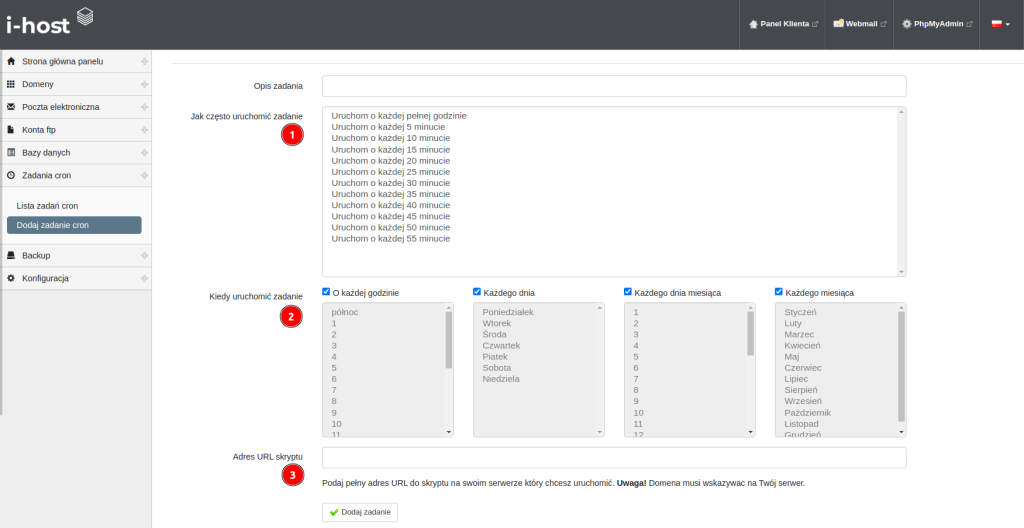The width and height of the screenshot is (1024, 528).
Task: Click the i-host logo icon
Action: pos(85,16)
